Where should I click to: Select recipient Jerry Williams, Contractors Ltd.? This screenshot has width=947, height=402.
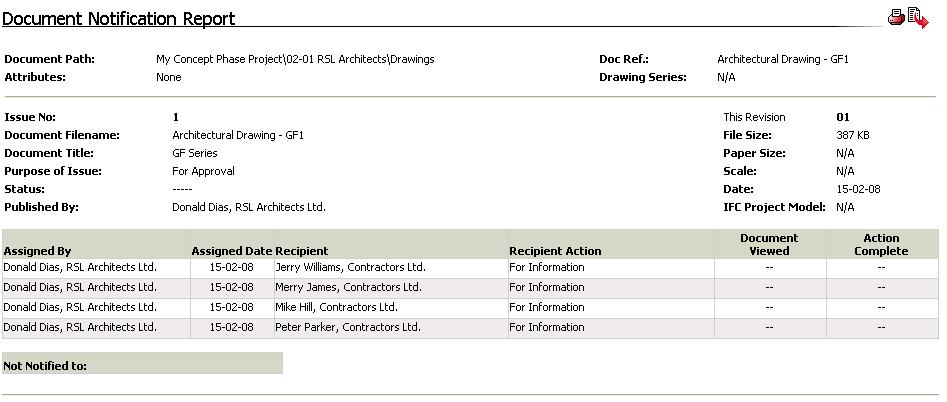(x=350, y=267)
